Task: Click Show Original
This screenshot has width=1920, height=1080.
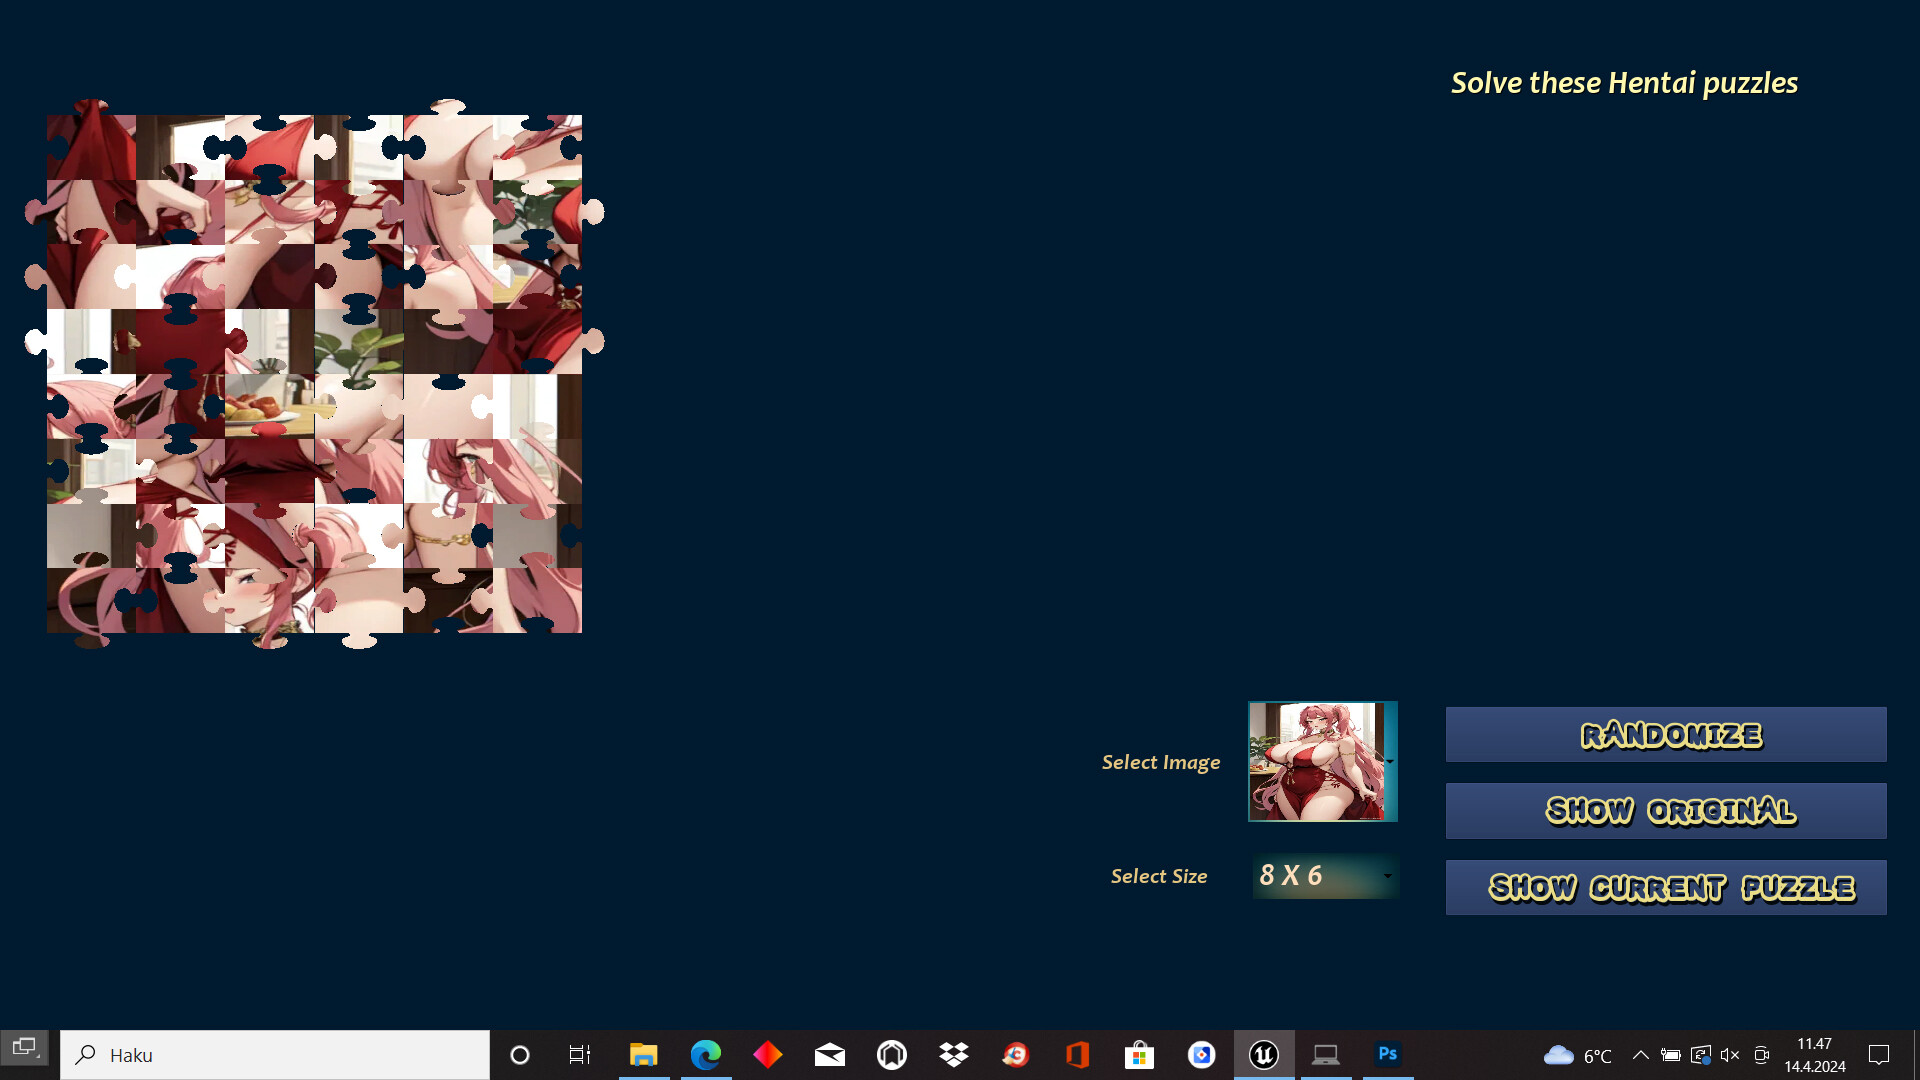Action: point(1665,810)
